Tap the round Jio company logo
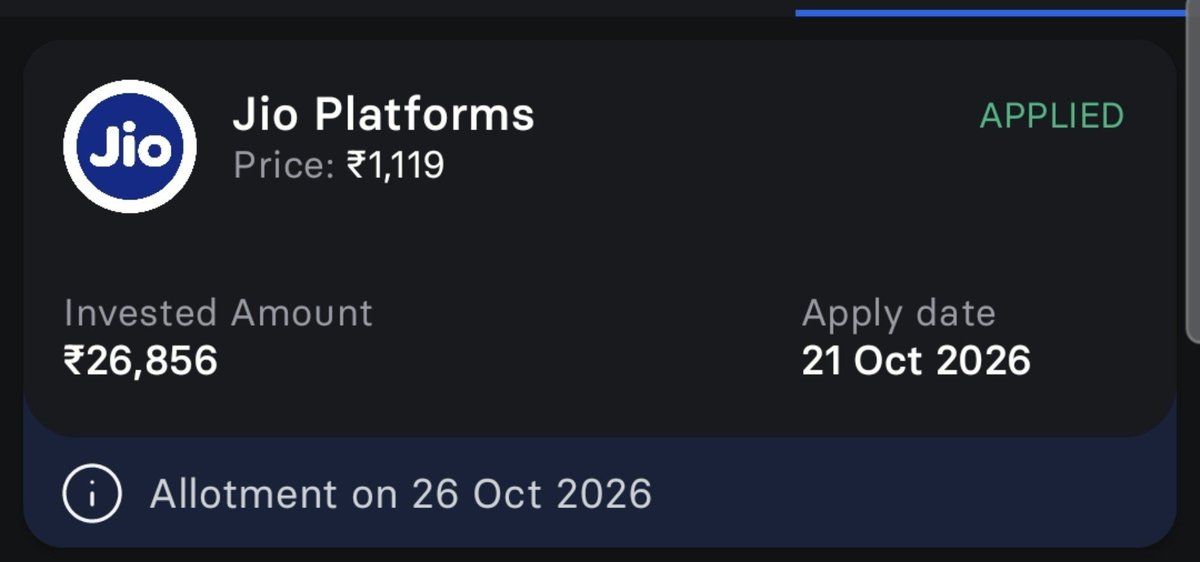Viewport: 1200px width, 562px height. point(130,146)
